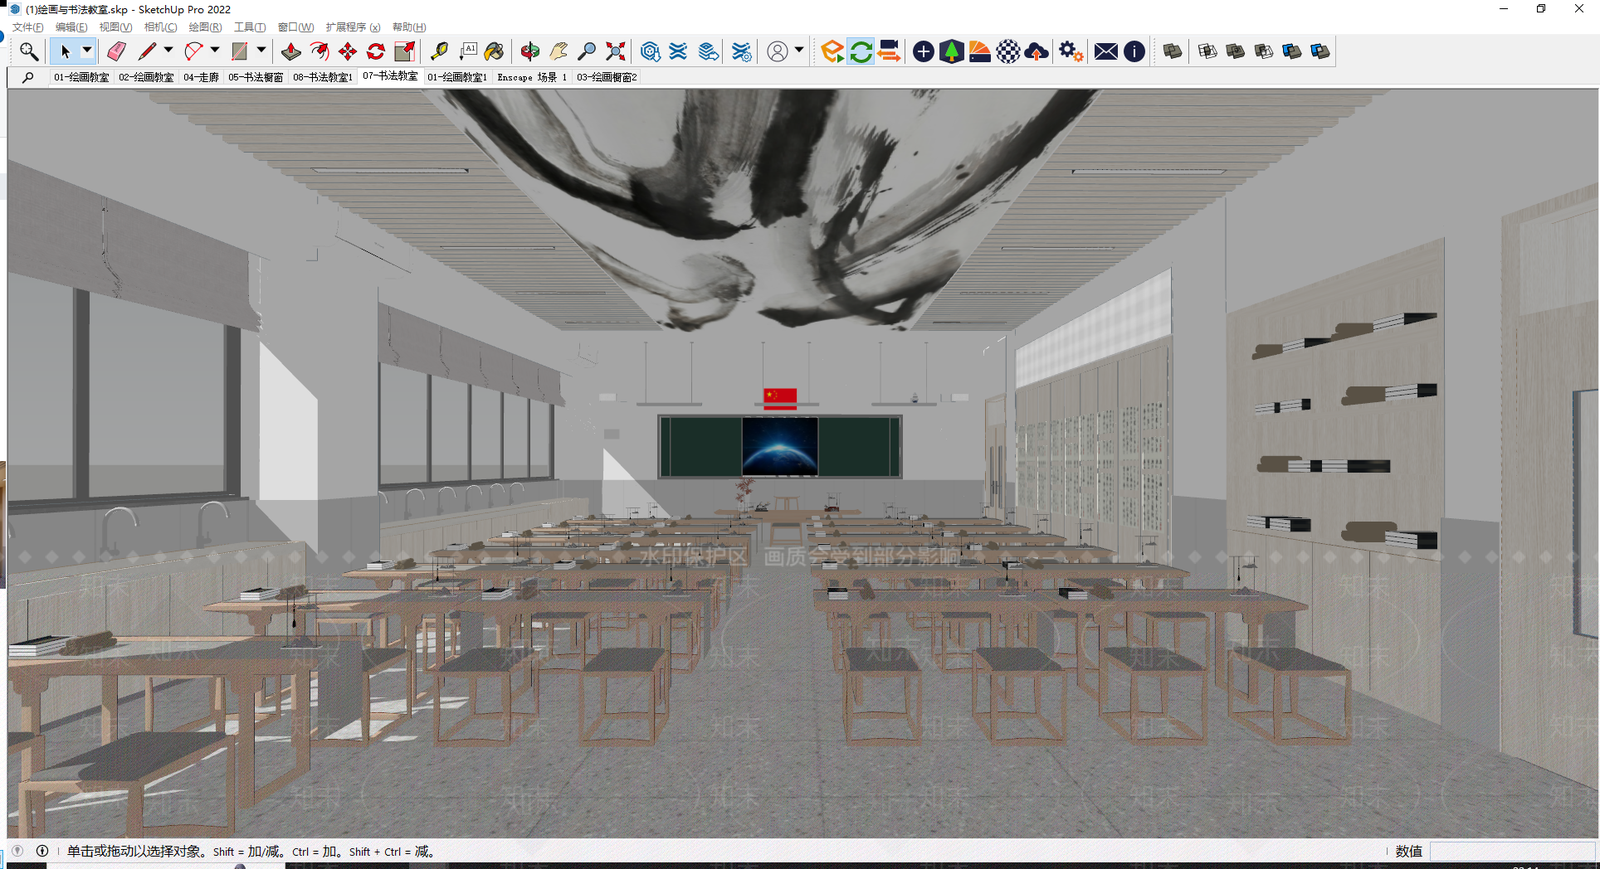Open the 相机(C) menu
Viewport: 1600px width, 869px height.
point(160,27)
